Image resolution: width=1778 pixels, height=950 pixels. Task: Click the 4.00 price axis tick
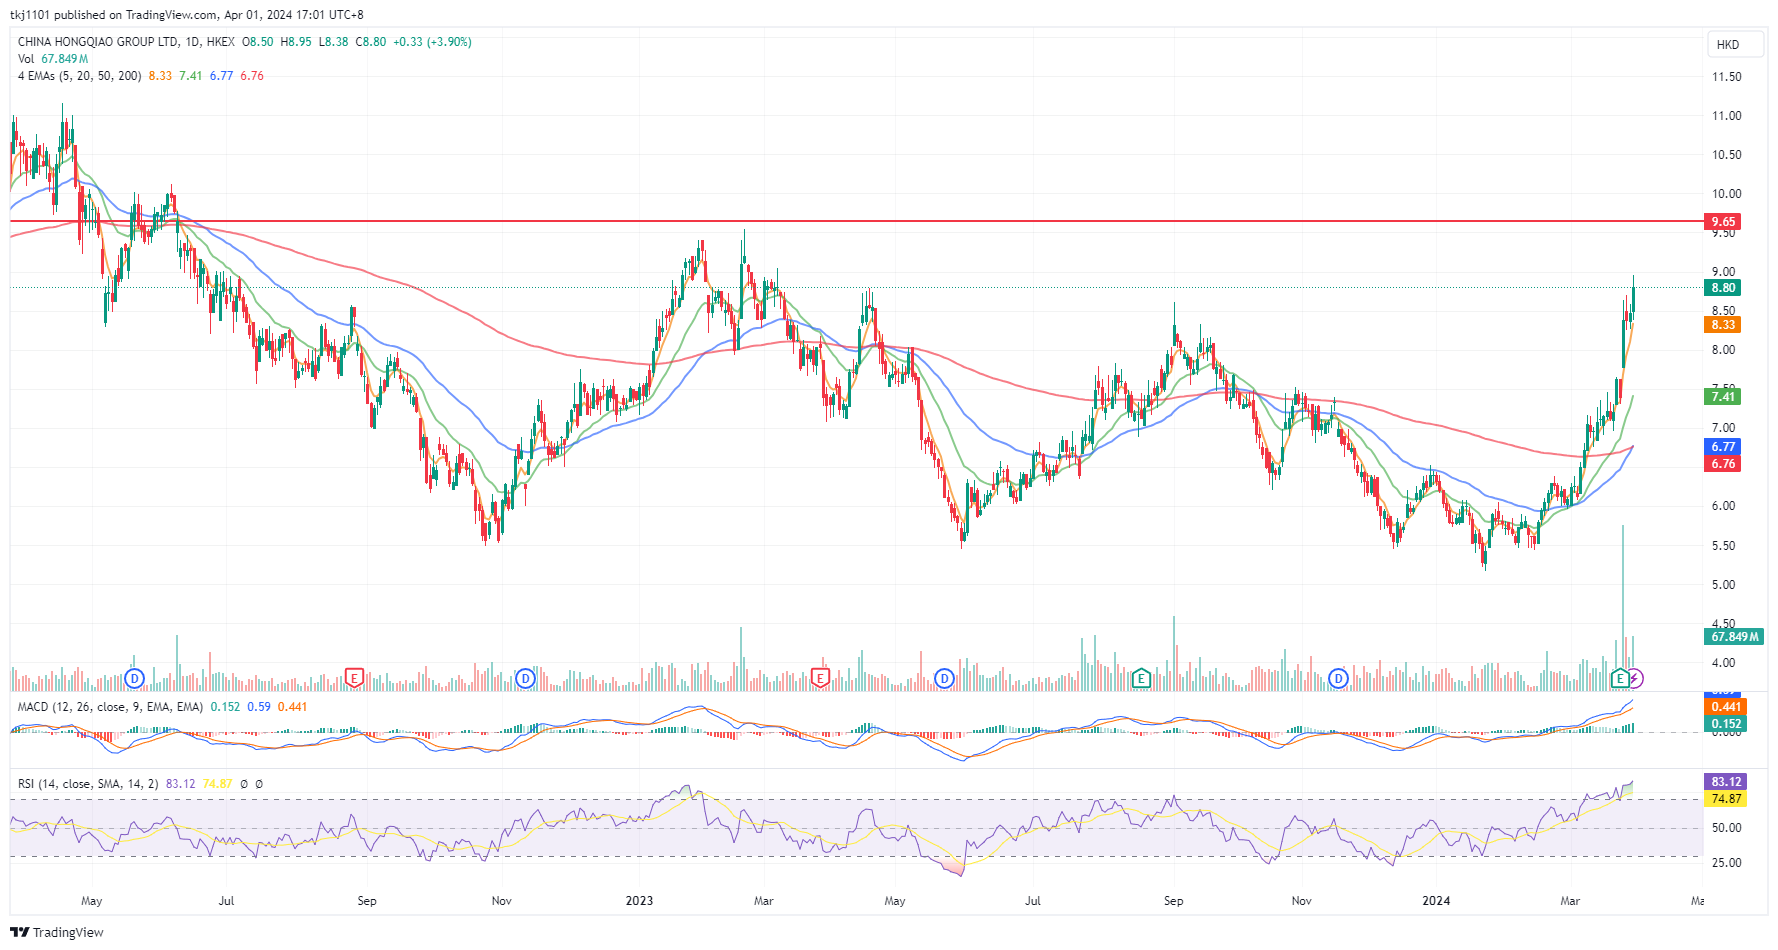pyautogui.click(x=1723, y=663)
